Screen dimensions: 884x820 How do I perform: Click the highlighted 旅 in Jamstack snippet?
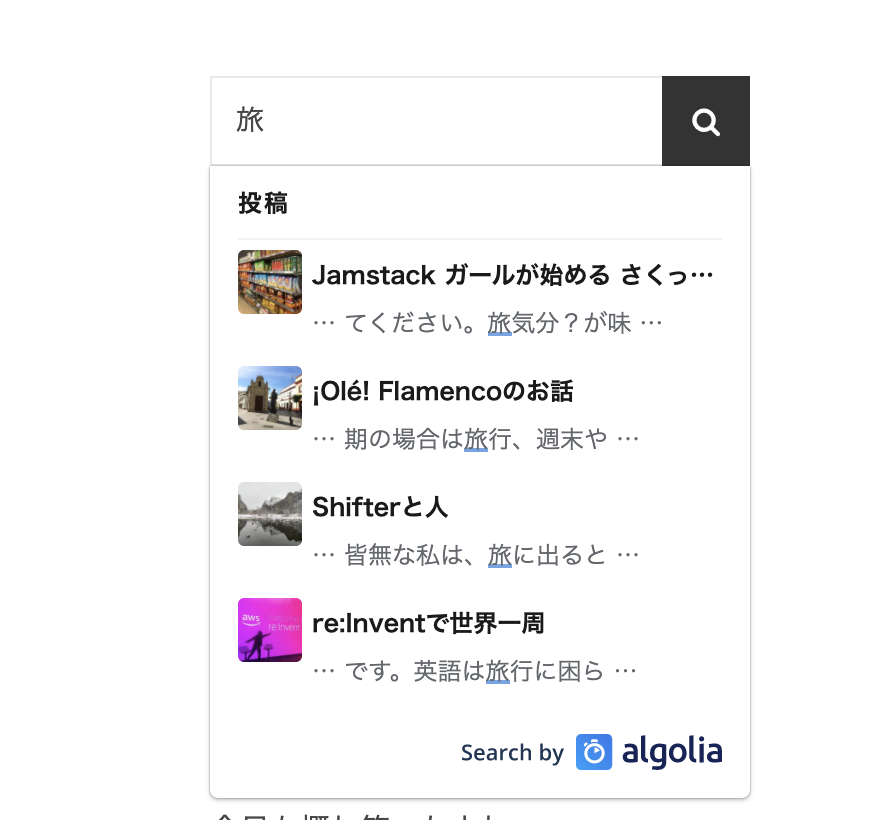500,324
